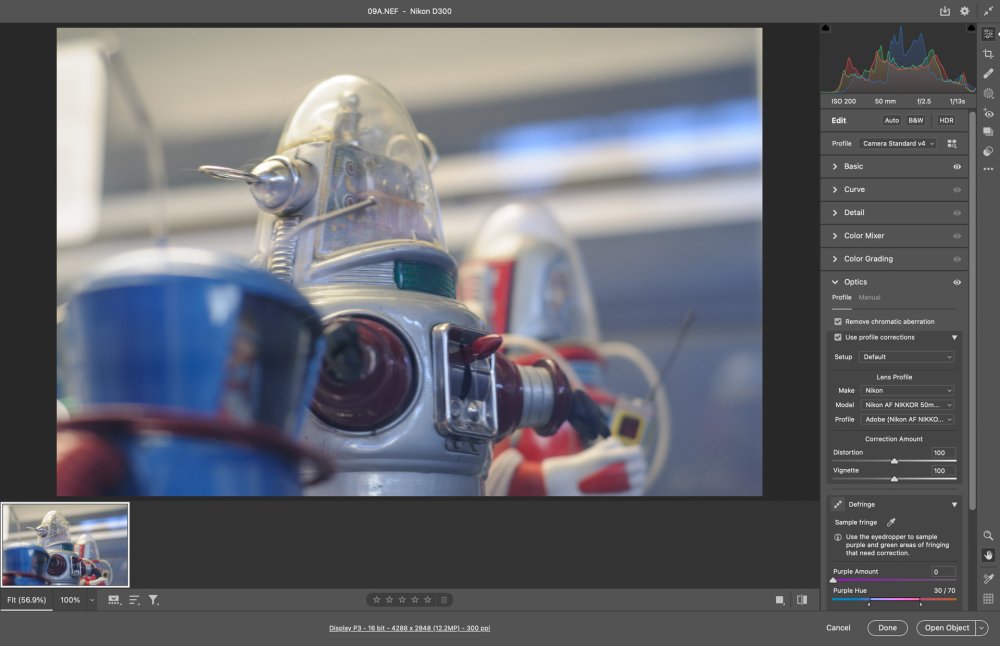This screenshot has width=1000, height=646.
Task: Open Camera Raw preferences gear
Action: (965, 11)
